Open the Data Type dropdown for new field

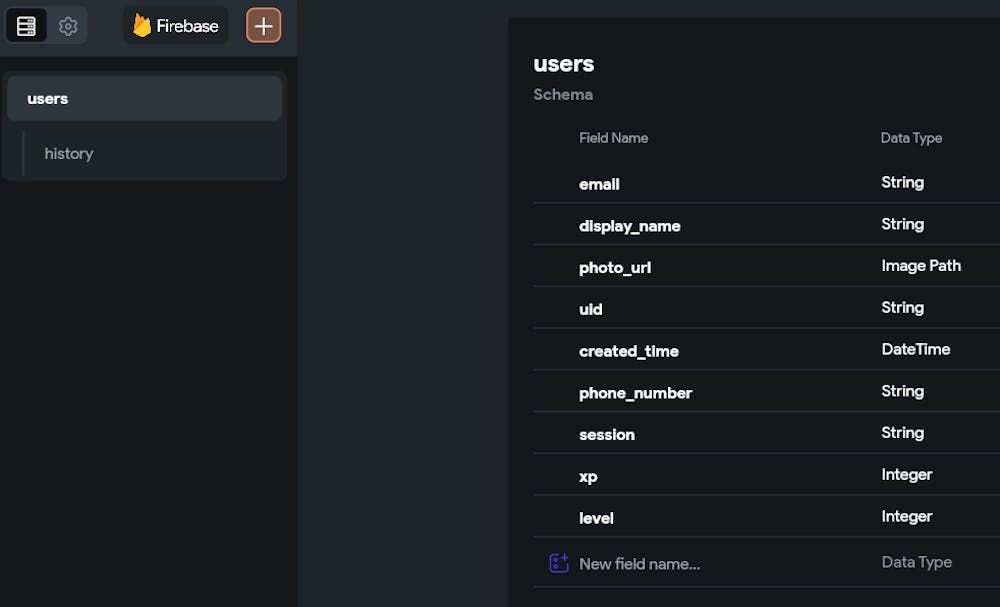(917, 563)
